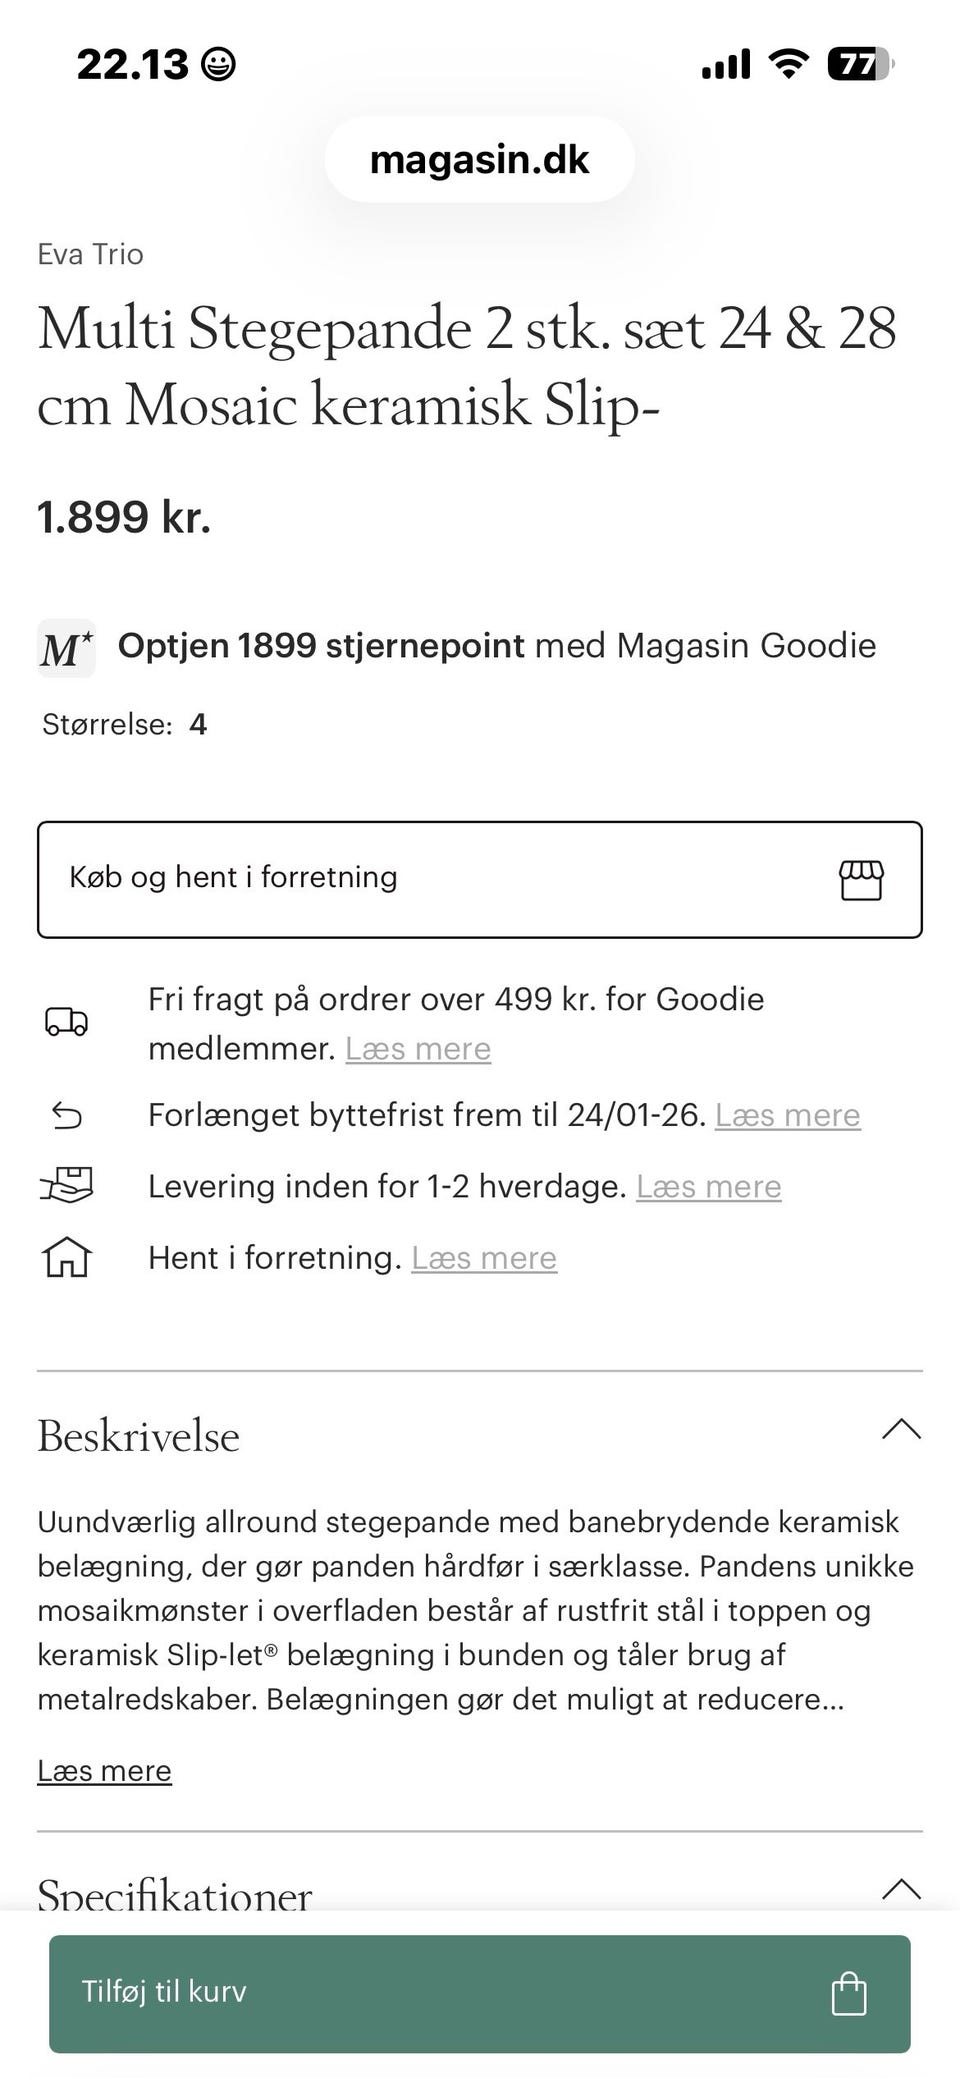The image size is (960, 2078).
Task: Open Læs mere about free shipping
Action: pyautogui.click(x=417, y=1048)
